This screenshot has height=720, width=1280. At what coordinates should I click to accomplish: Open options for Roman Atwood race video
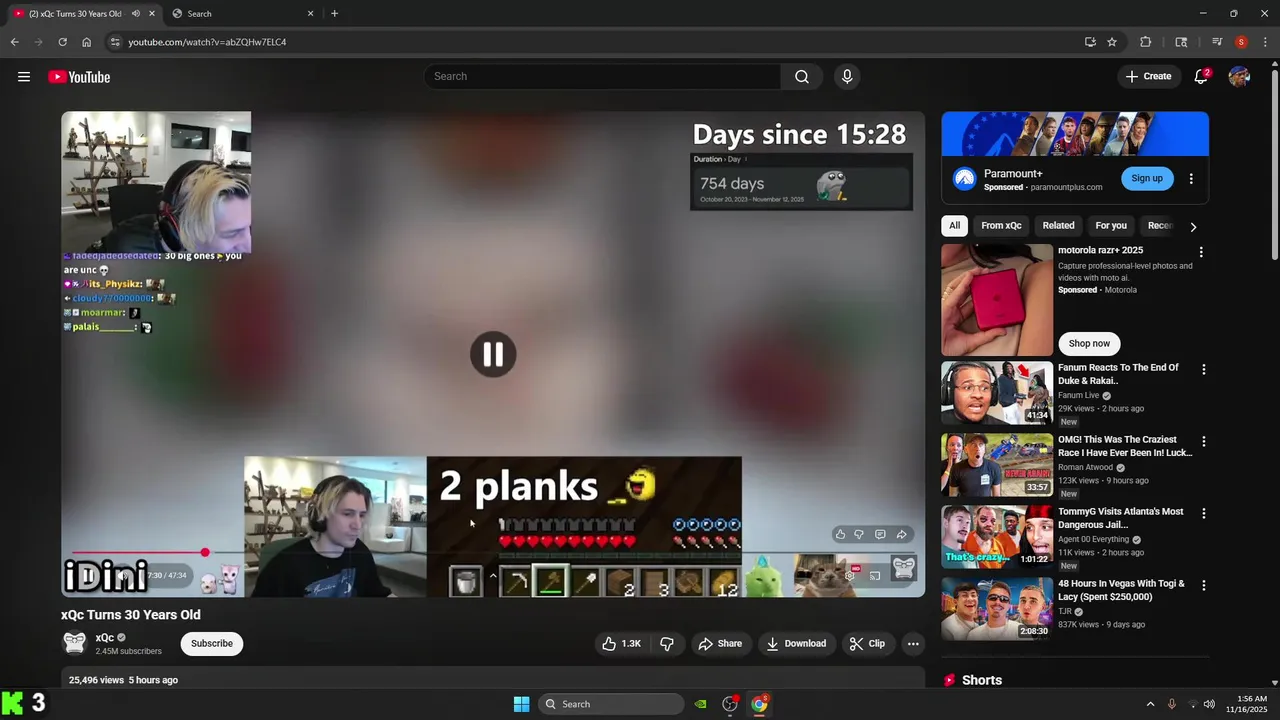(x=1203, y=441)
